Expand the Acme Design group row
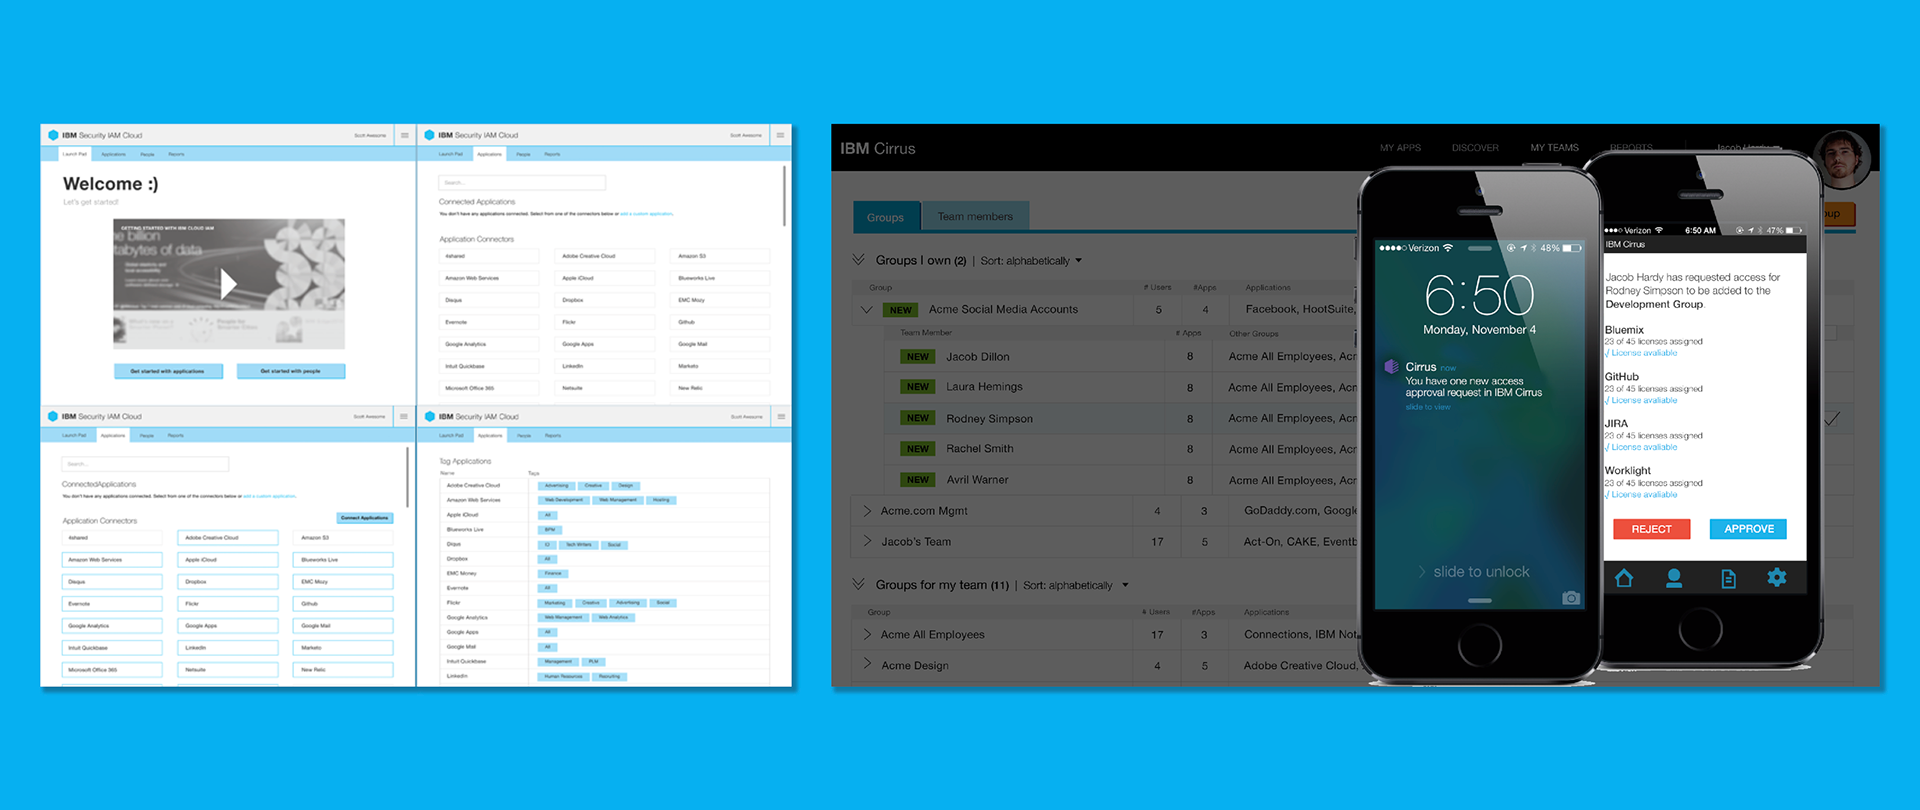 tap(867, 665)
